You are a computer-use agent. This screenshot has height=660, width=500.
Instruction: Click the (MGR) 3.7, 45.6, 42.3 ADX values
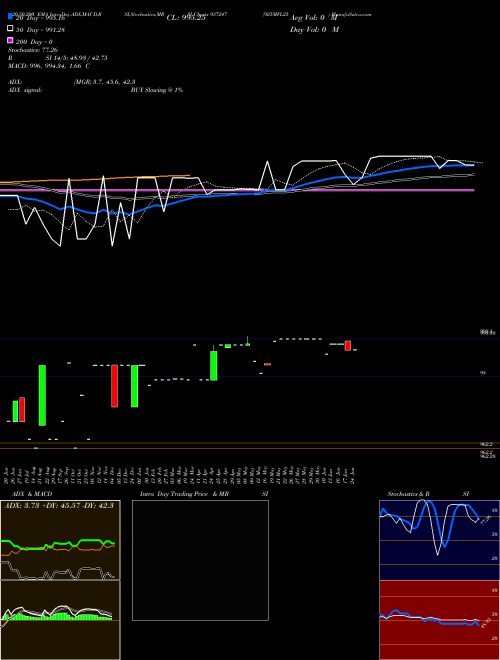[104, 82]
